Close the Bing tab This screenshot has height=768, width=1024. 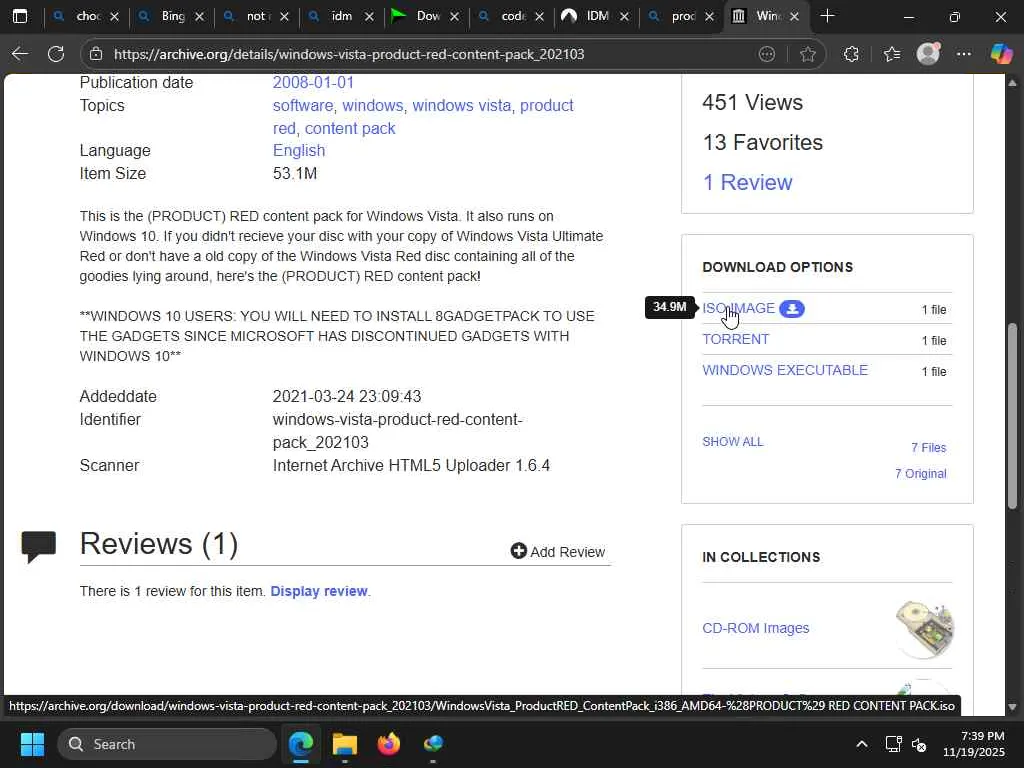click(x=199, y=16)
